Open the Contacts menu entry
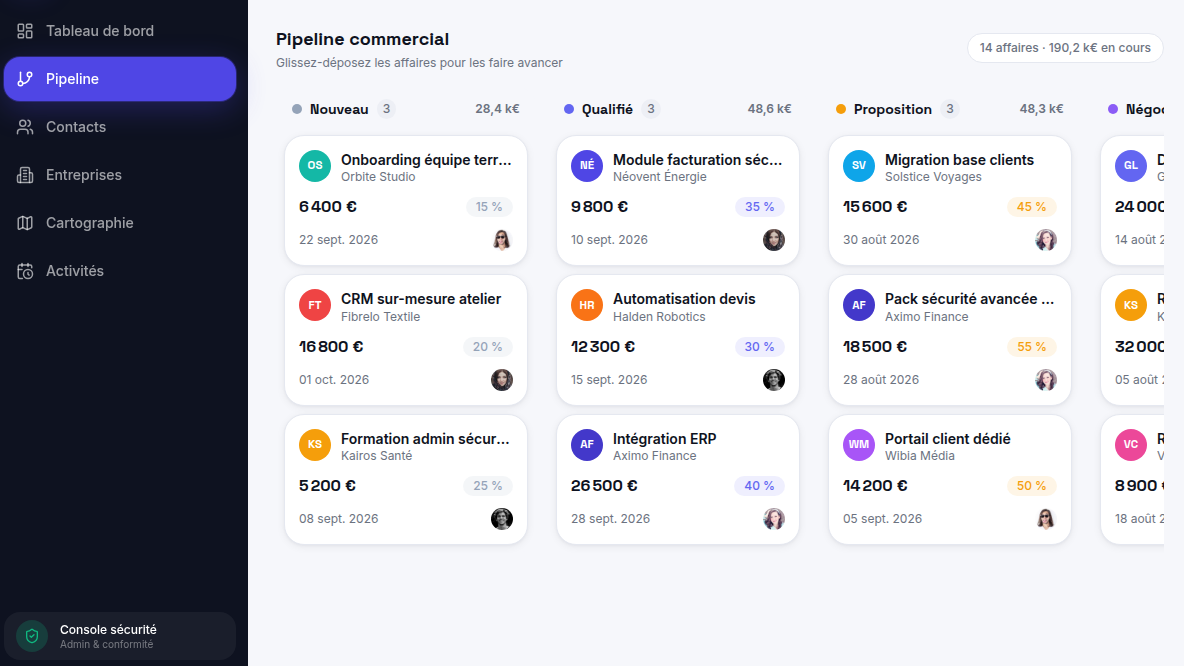The width and height of the screenshot is (1184, 666). 120,127
